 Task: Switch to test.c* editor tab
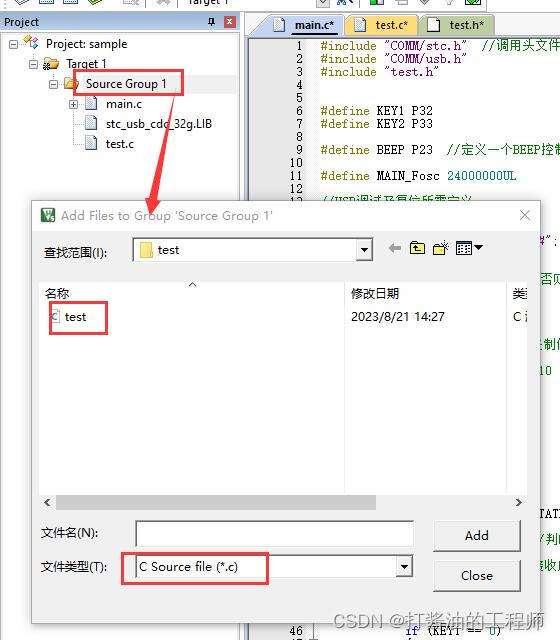pyautogui.click(x=383, y=25)
